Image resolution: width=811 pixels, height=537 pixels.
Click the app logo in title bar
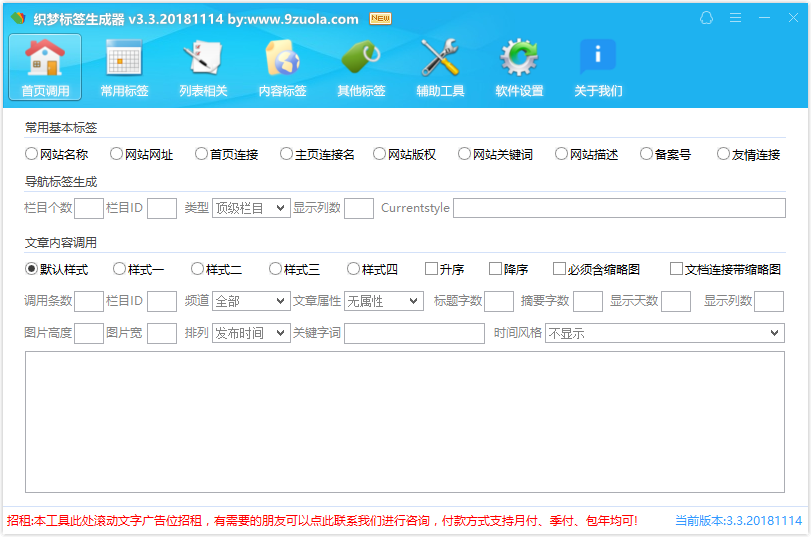tap(18, 19)
